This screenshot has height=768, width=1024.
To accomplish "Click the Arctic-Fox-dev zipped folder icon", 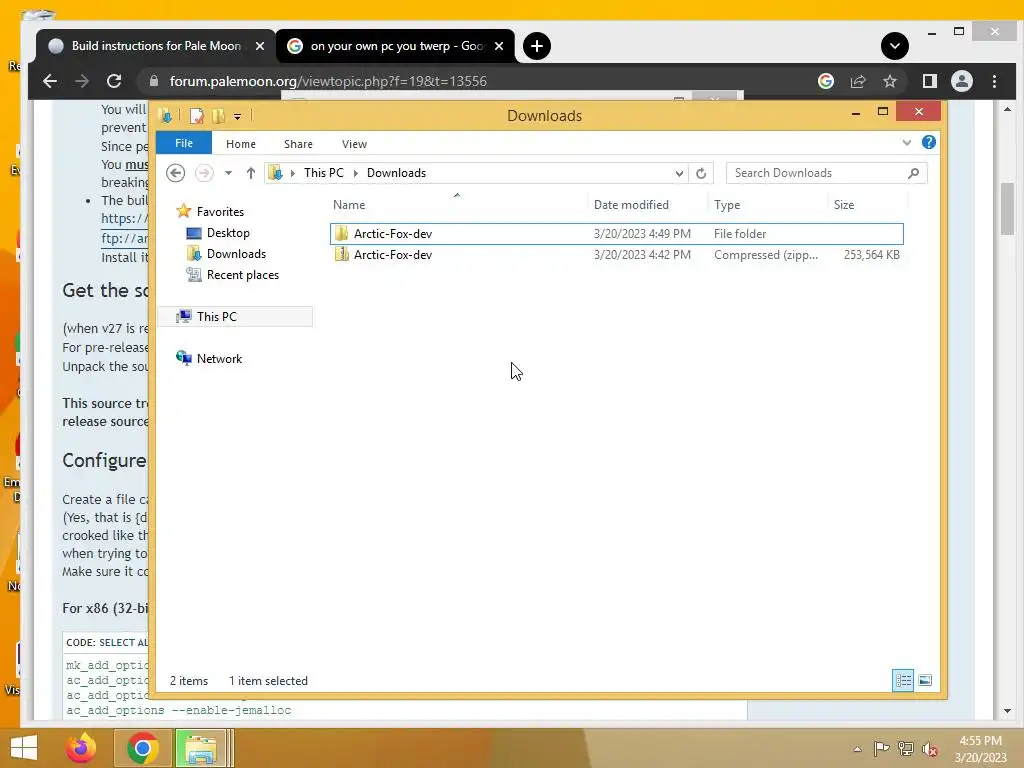I will (341, 255).
